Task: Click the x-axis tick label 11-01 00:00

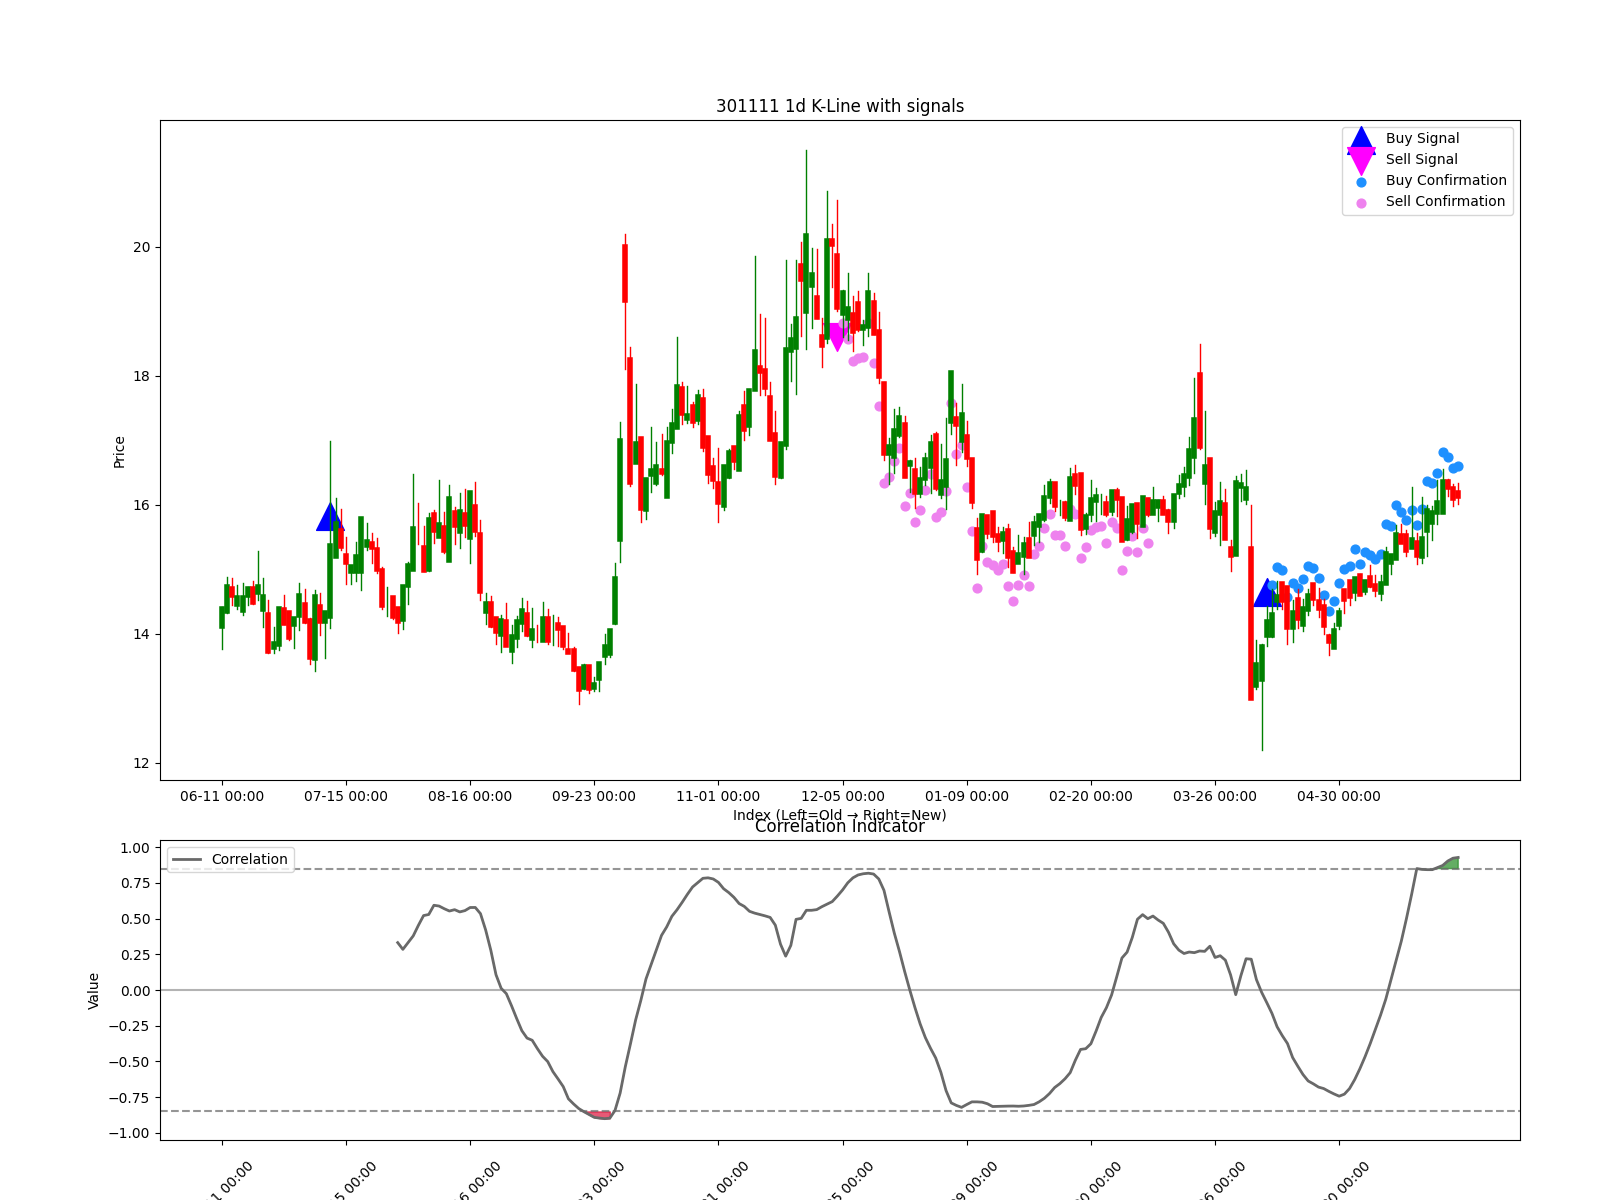Action: (x=718, y=796)
